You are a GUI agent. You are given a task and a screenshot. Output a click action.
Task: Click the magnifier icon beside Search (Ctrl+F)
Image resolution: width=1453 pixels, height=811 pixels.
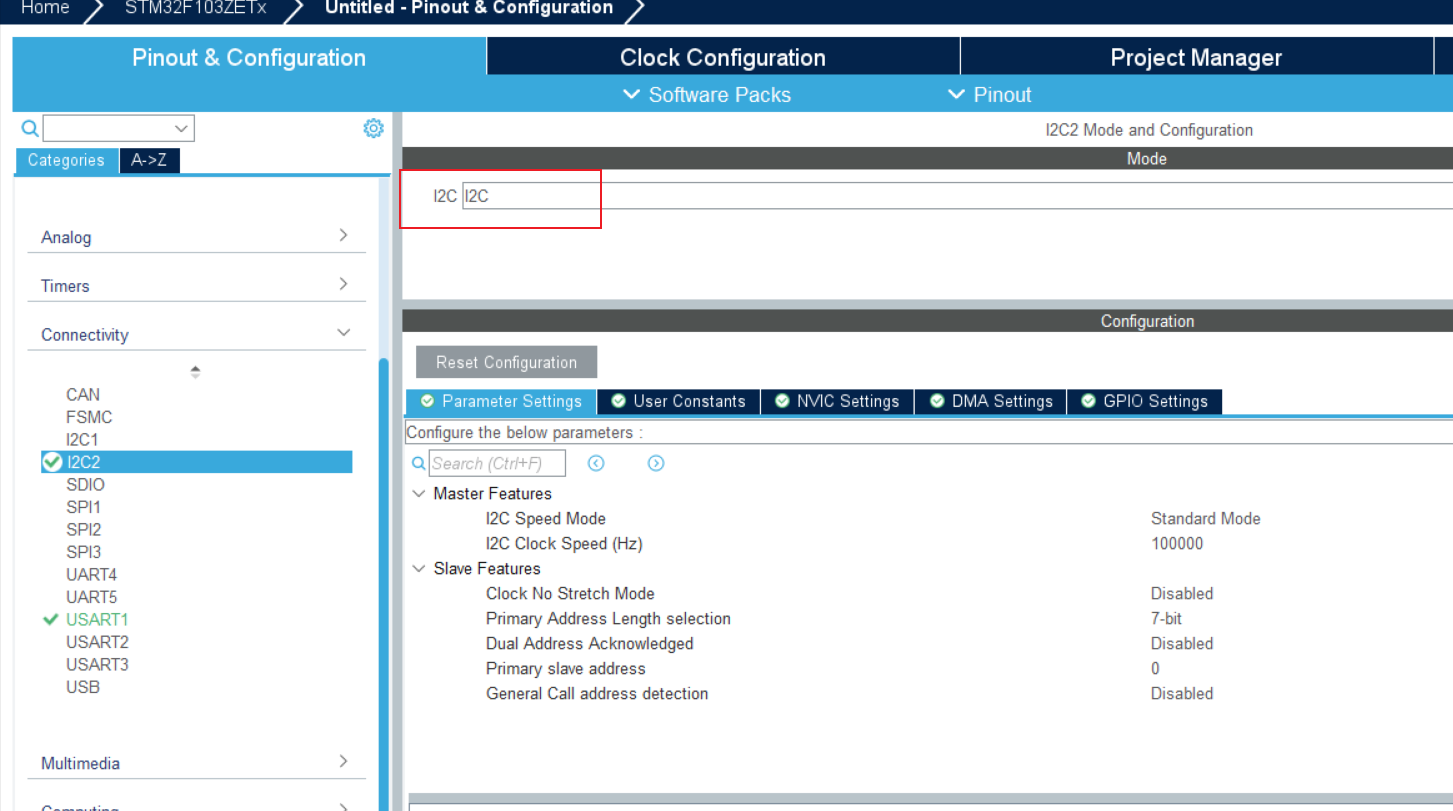click(419, 463)
